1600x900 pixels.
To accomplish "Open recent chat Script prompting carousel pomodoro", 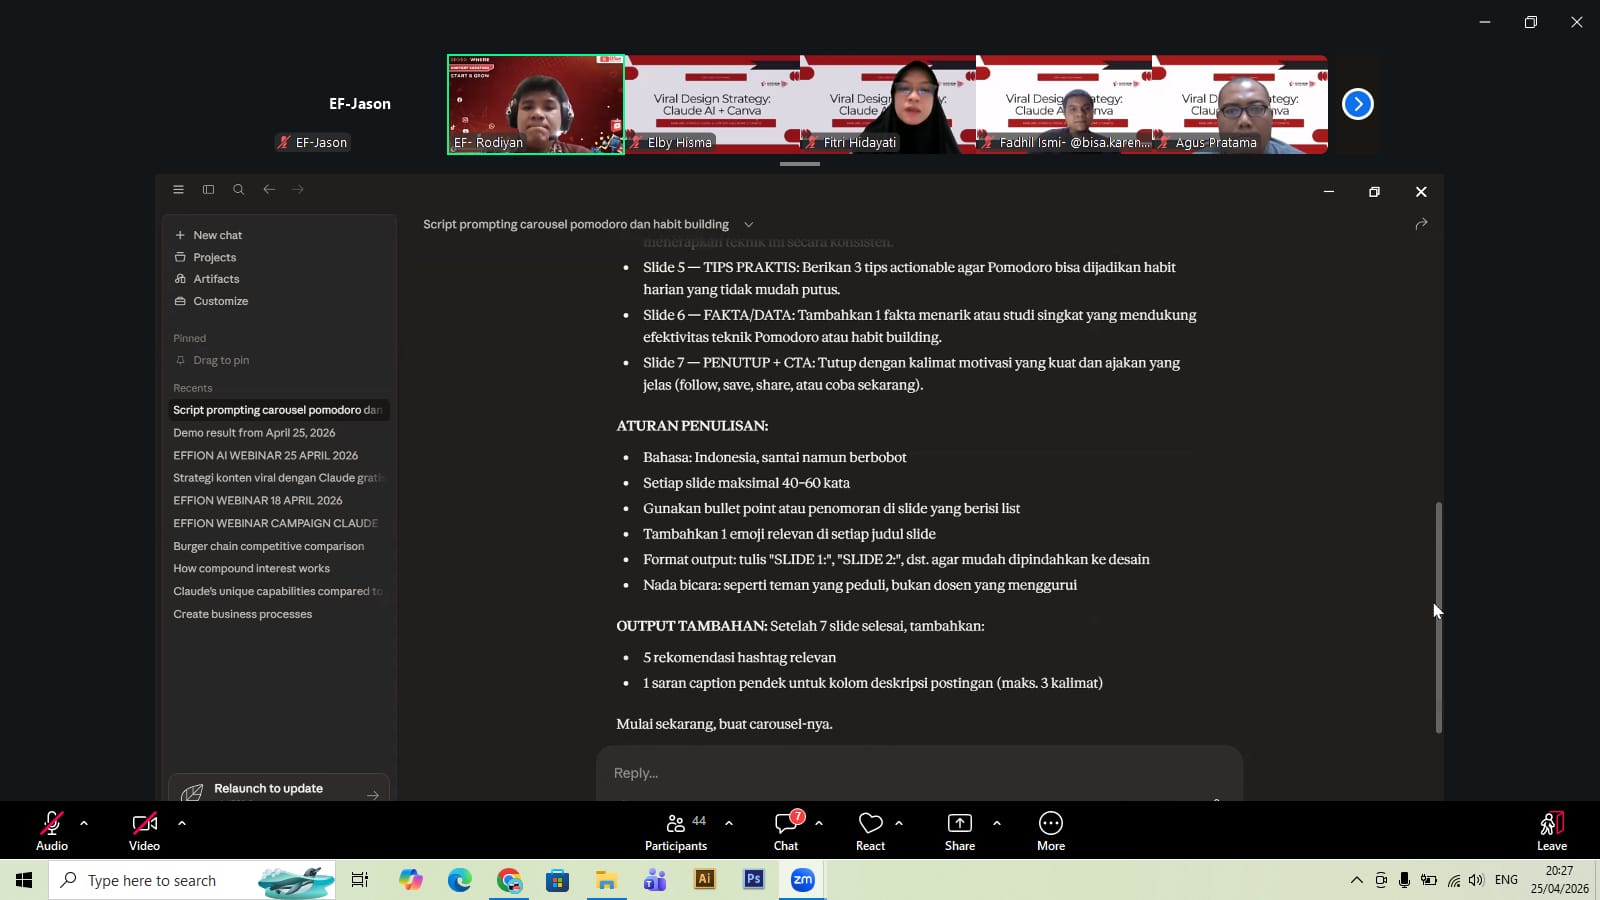I will coord(279,410).
